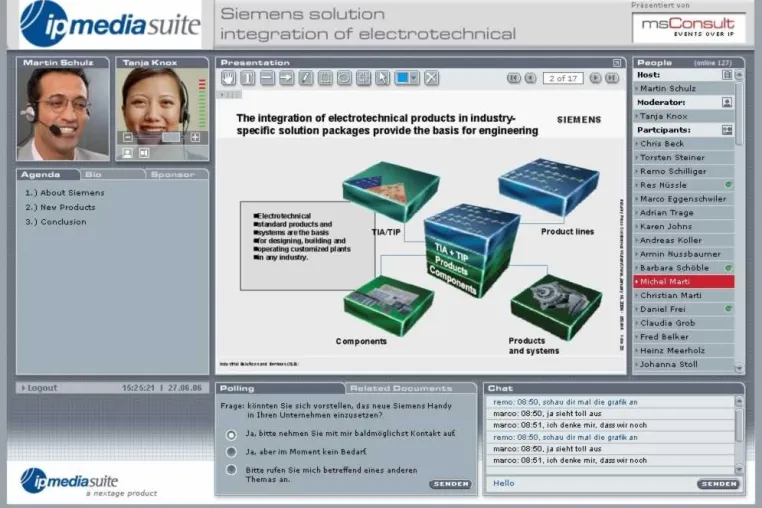Viewport: 762px width, 508px height.
Task: Click the plus volume icon under Tanja Knox
Action: click(195, 138)
